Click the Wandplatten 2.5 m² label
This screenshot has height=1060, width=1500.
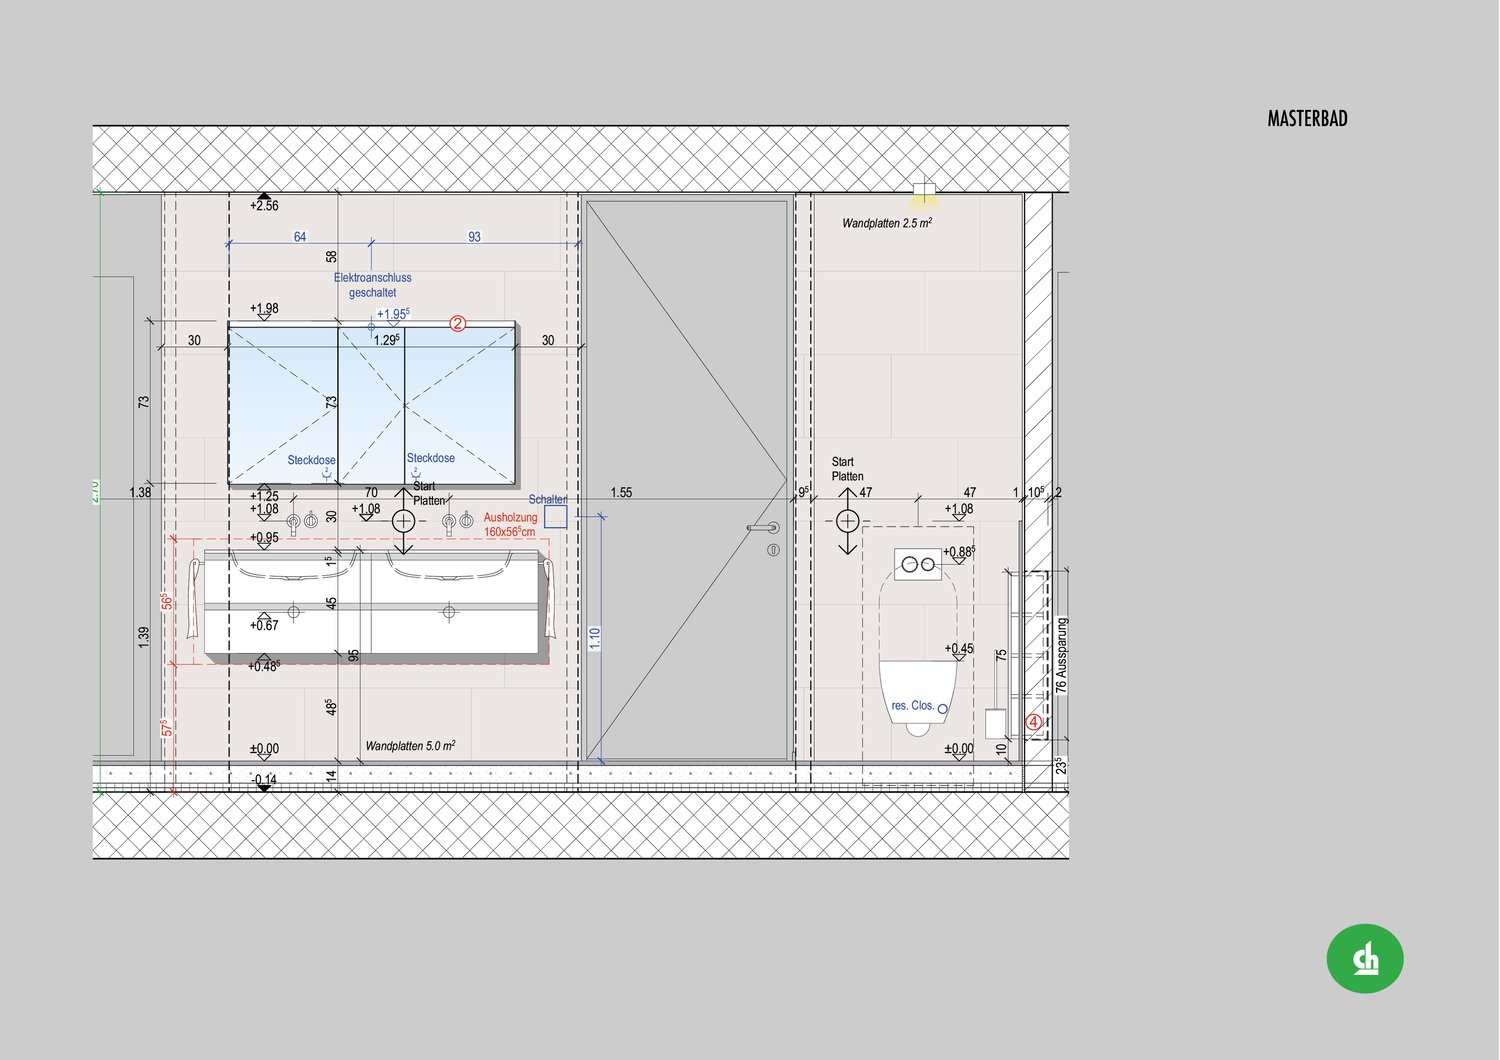coord(886,222)
